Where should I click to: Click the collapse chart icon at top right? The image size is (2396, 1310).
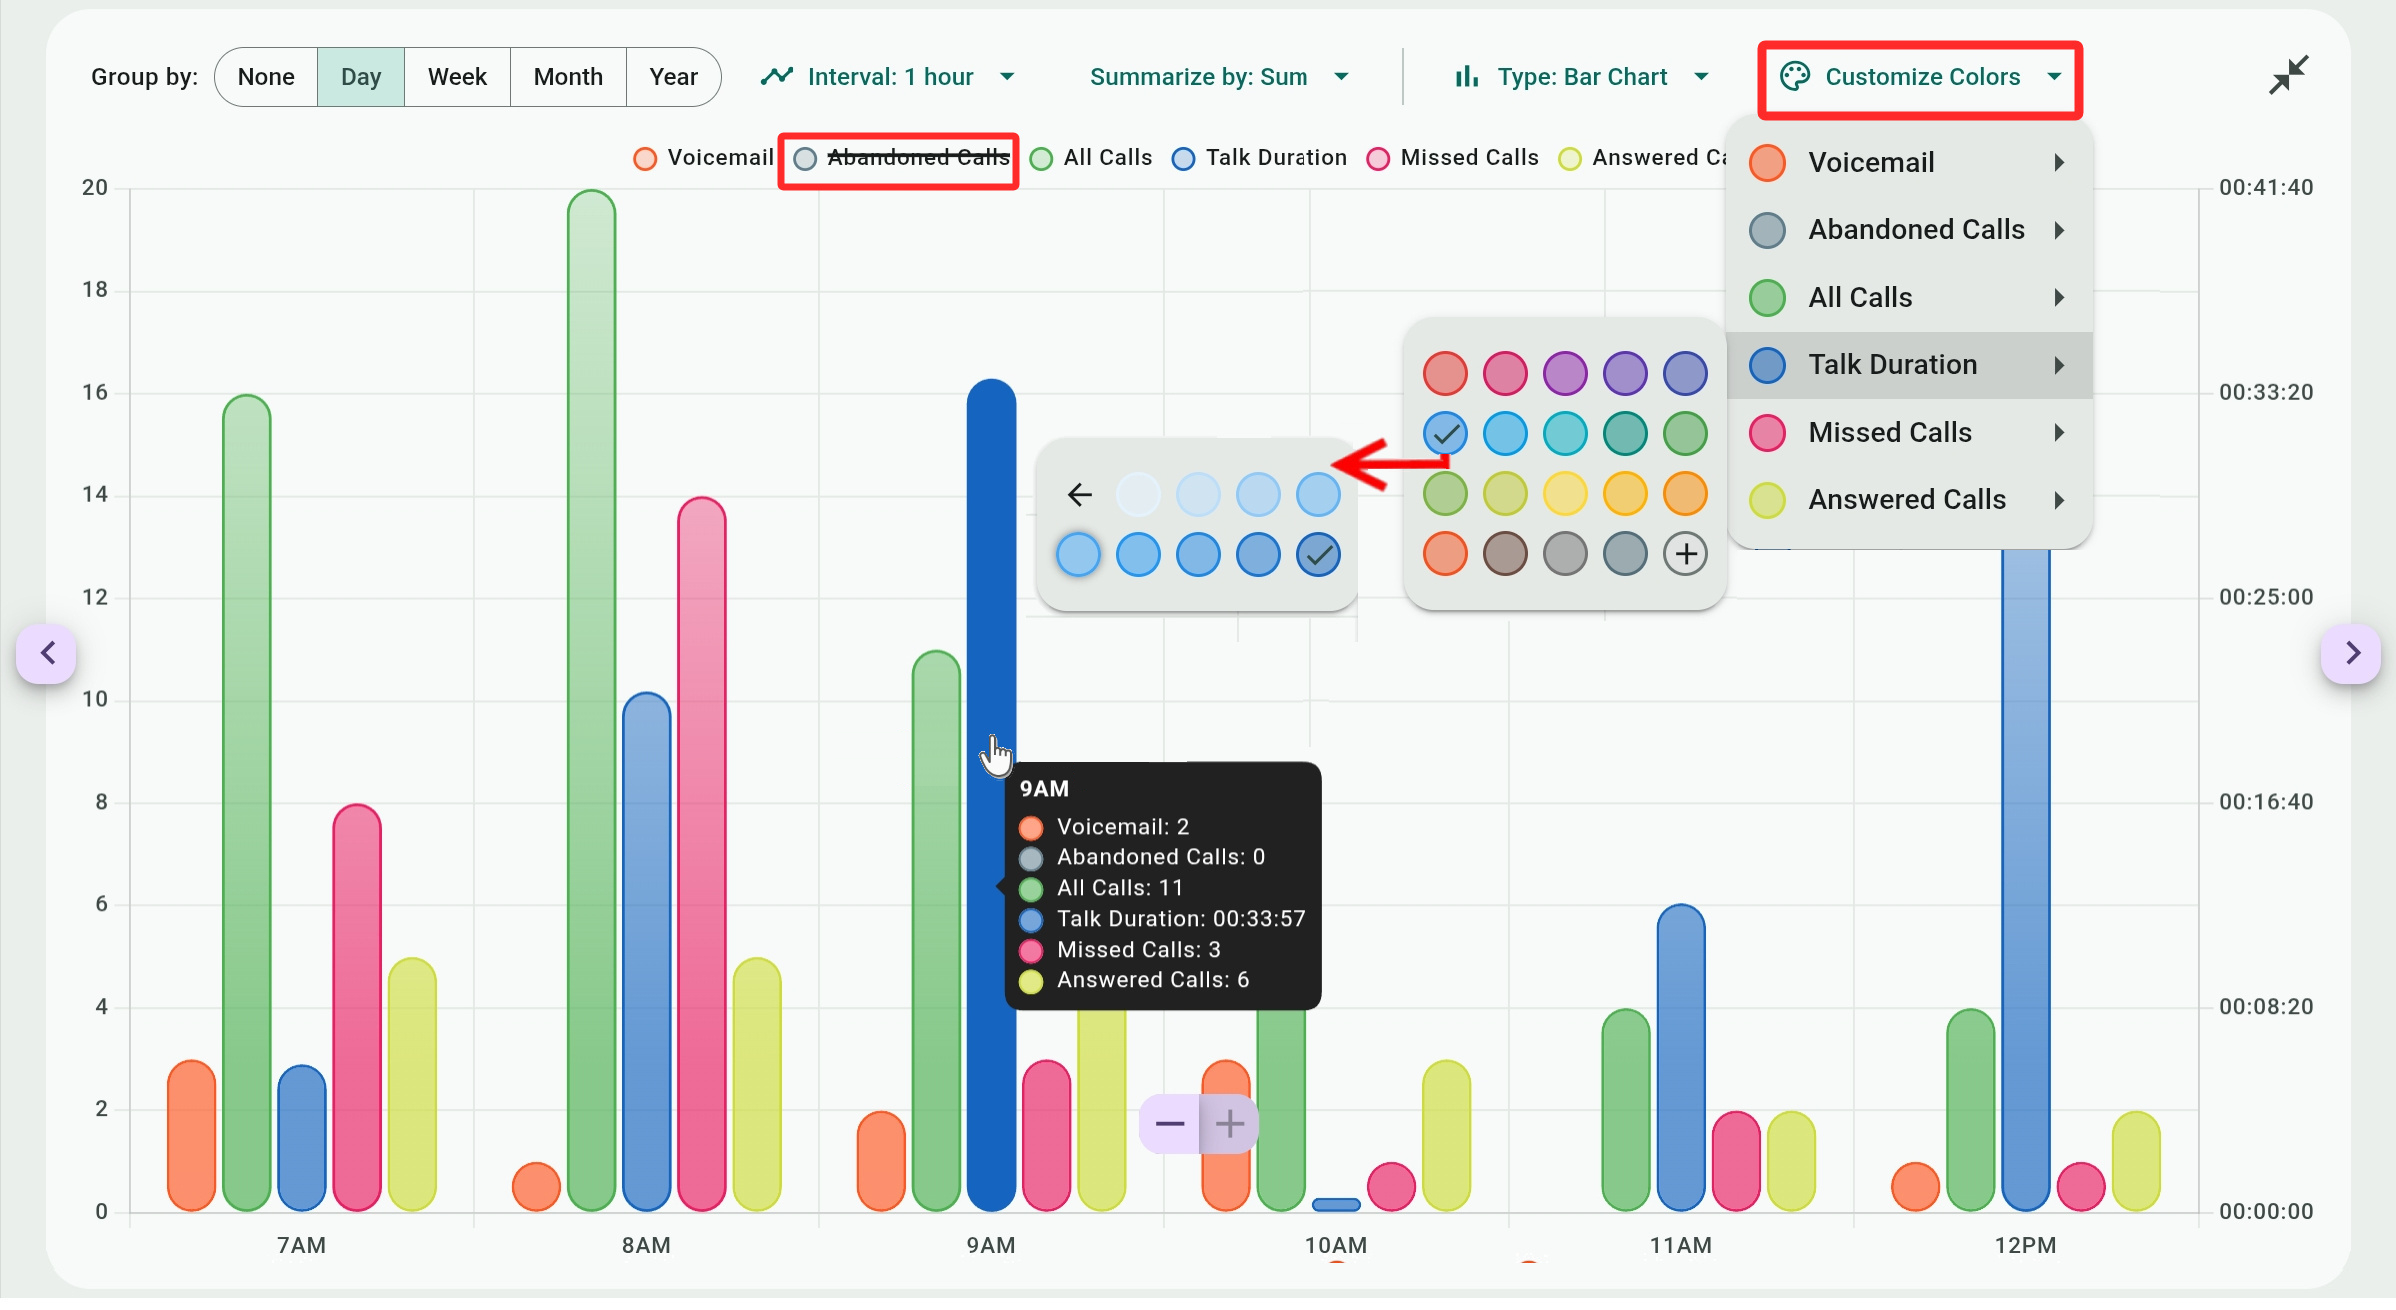point(2287,75)
